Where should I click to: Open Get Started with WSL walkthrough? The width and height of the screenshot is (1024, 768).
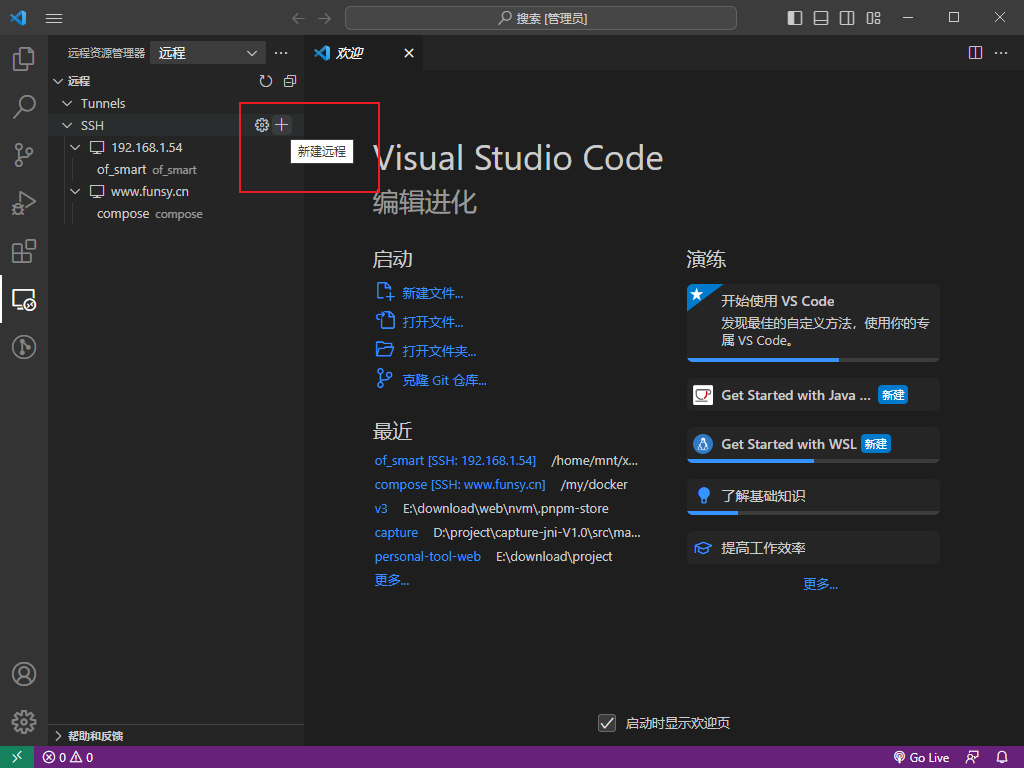point(813,445)
